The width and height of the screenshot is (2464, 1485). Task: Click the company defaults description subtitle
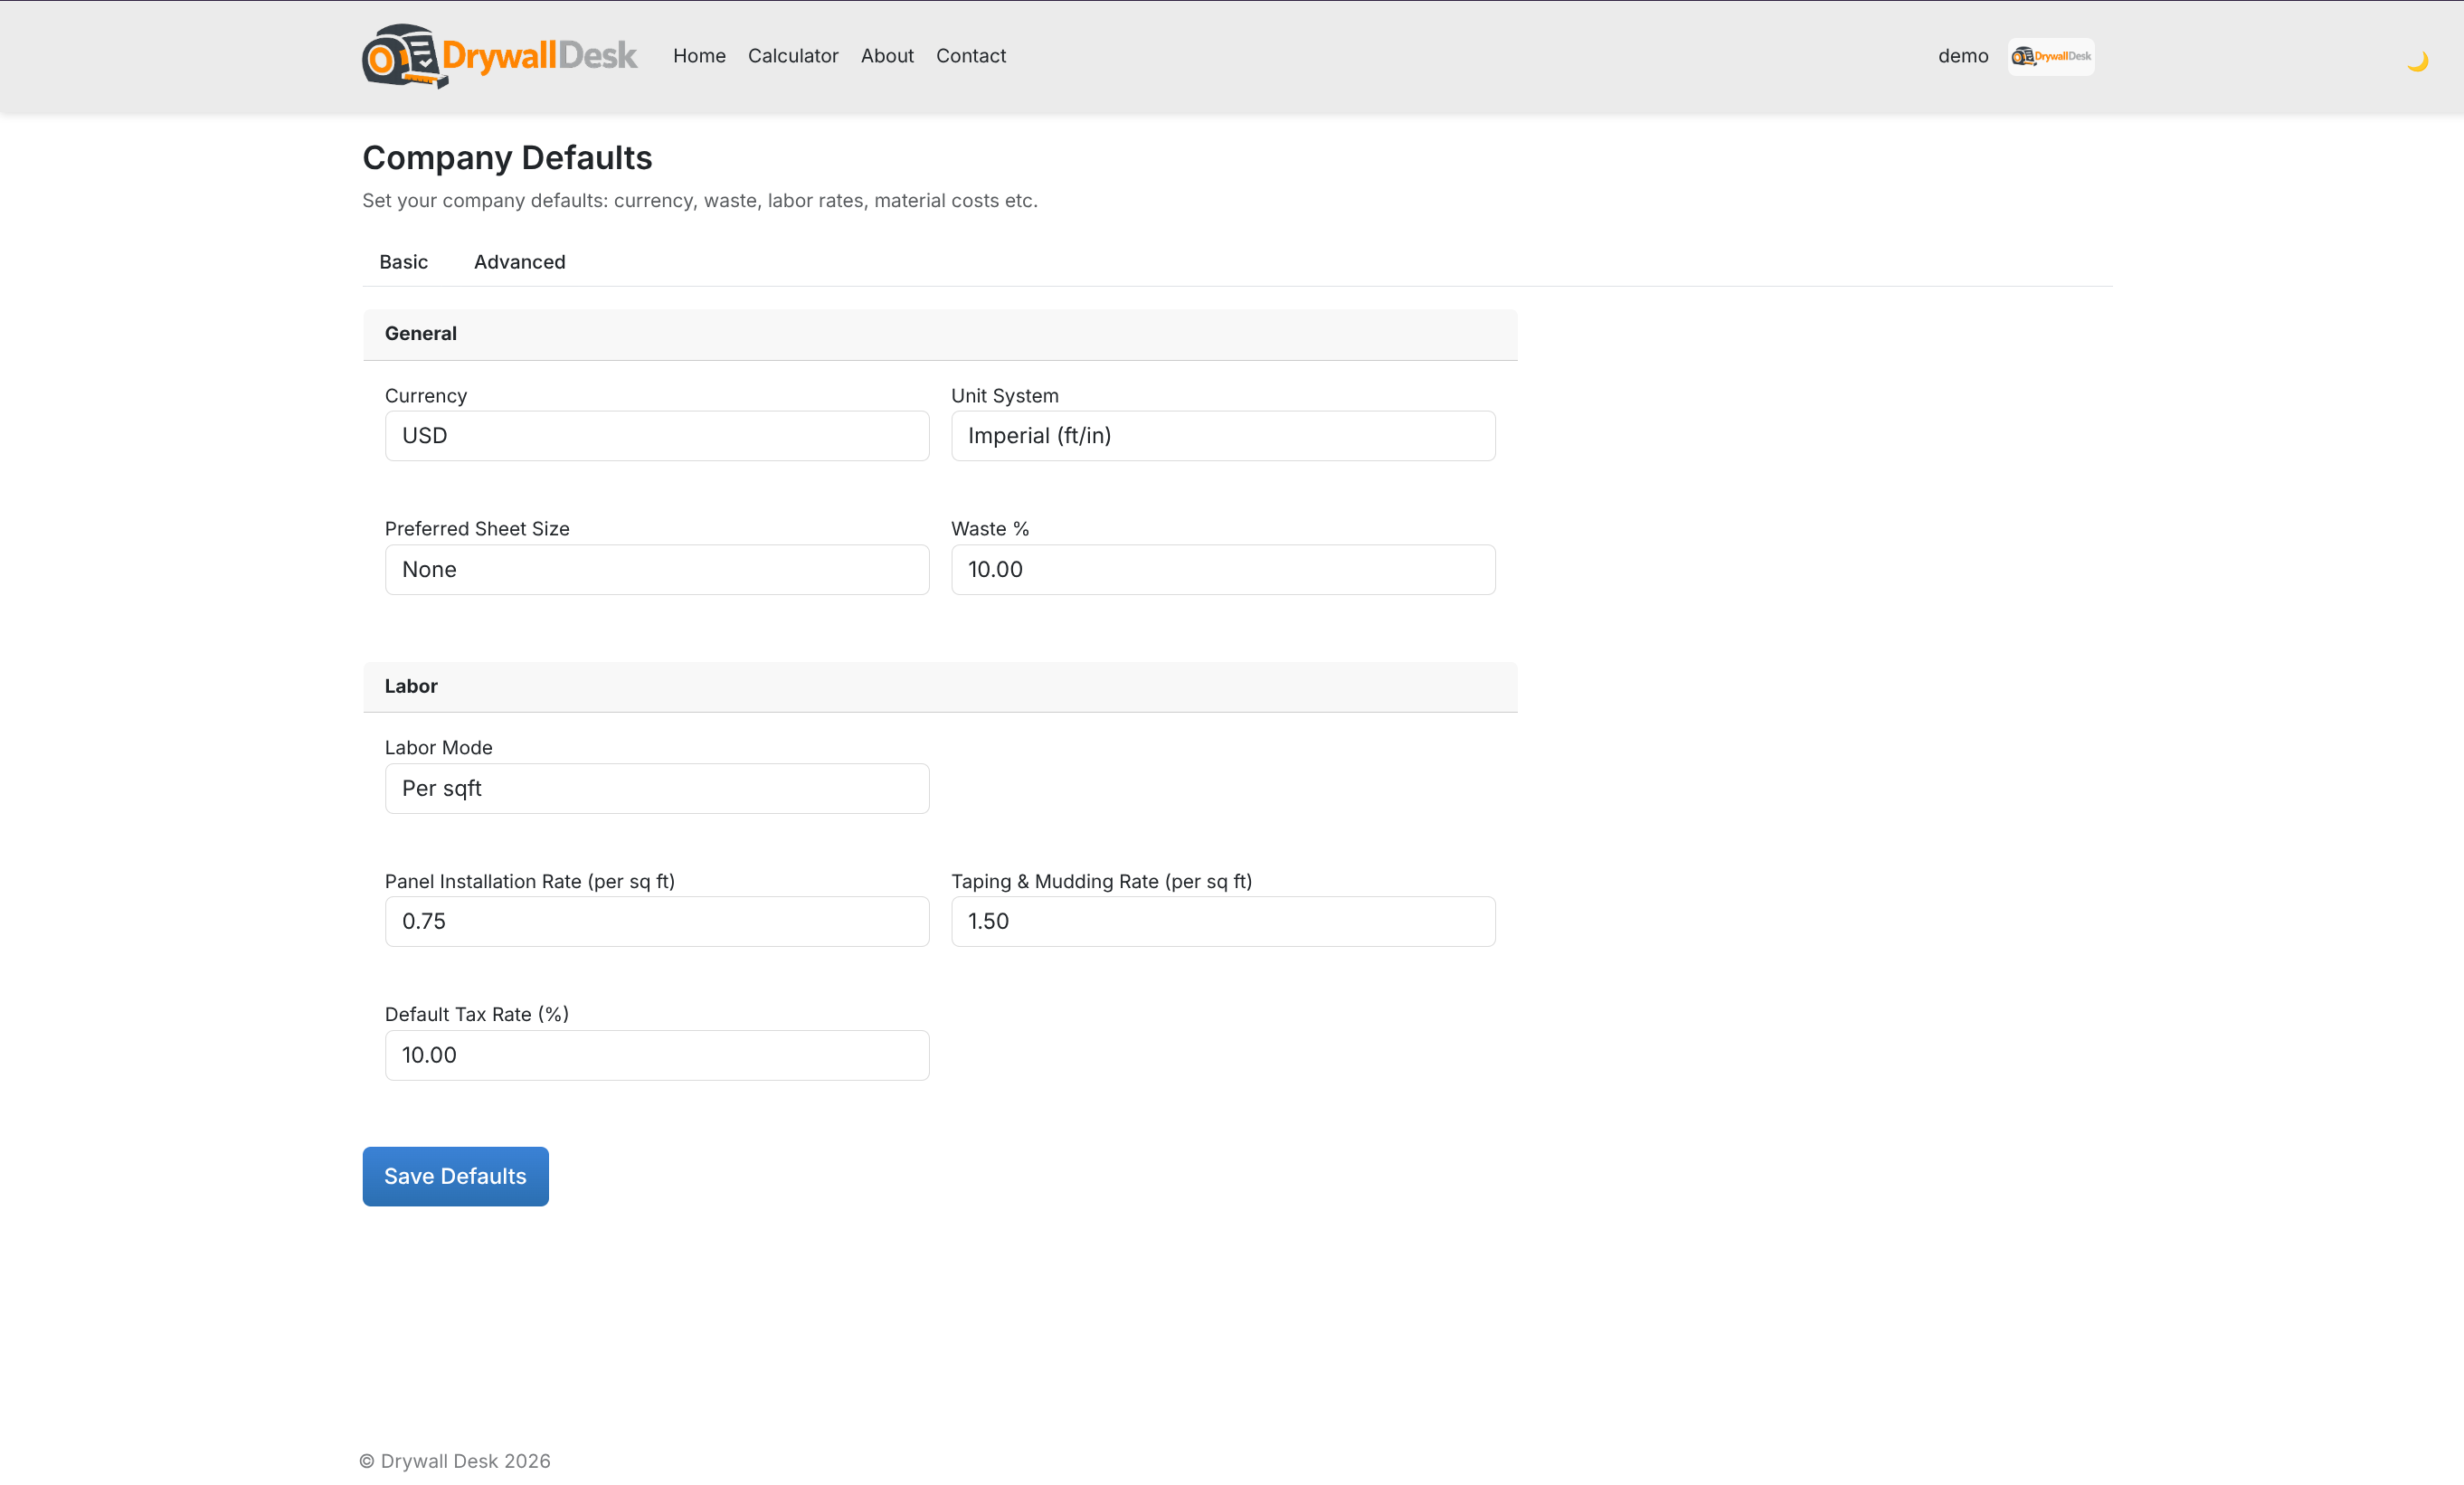699,201
